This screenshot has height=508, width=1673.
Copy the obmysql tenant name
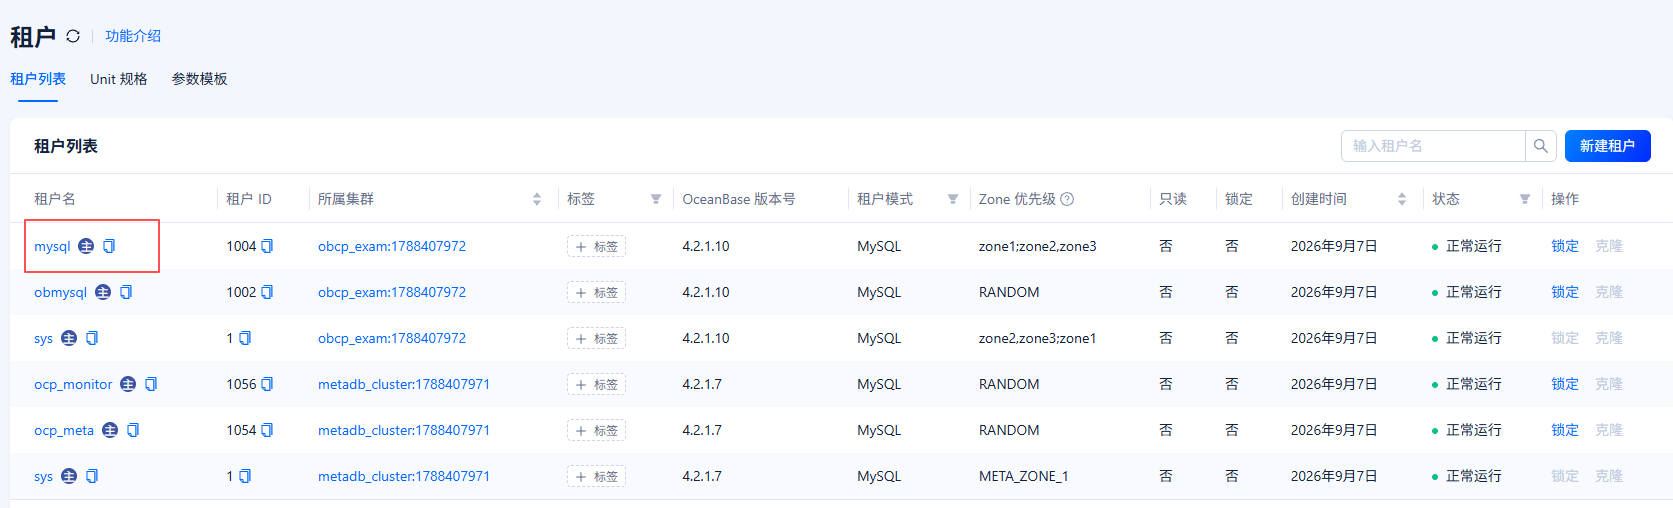[x=126, y=292]
